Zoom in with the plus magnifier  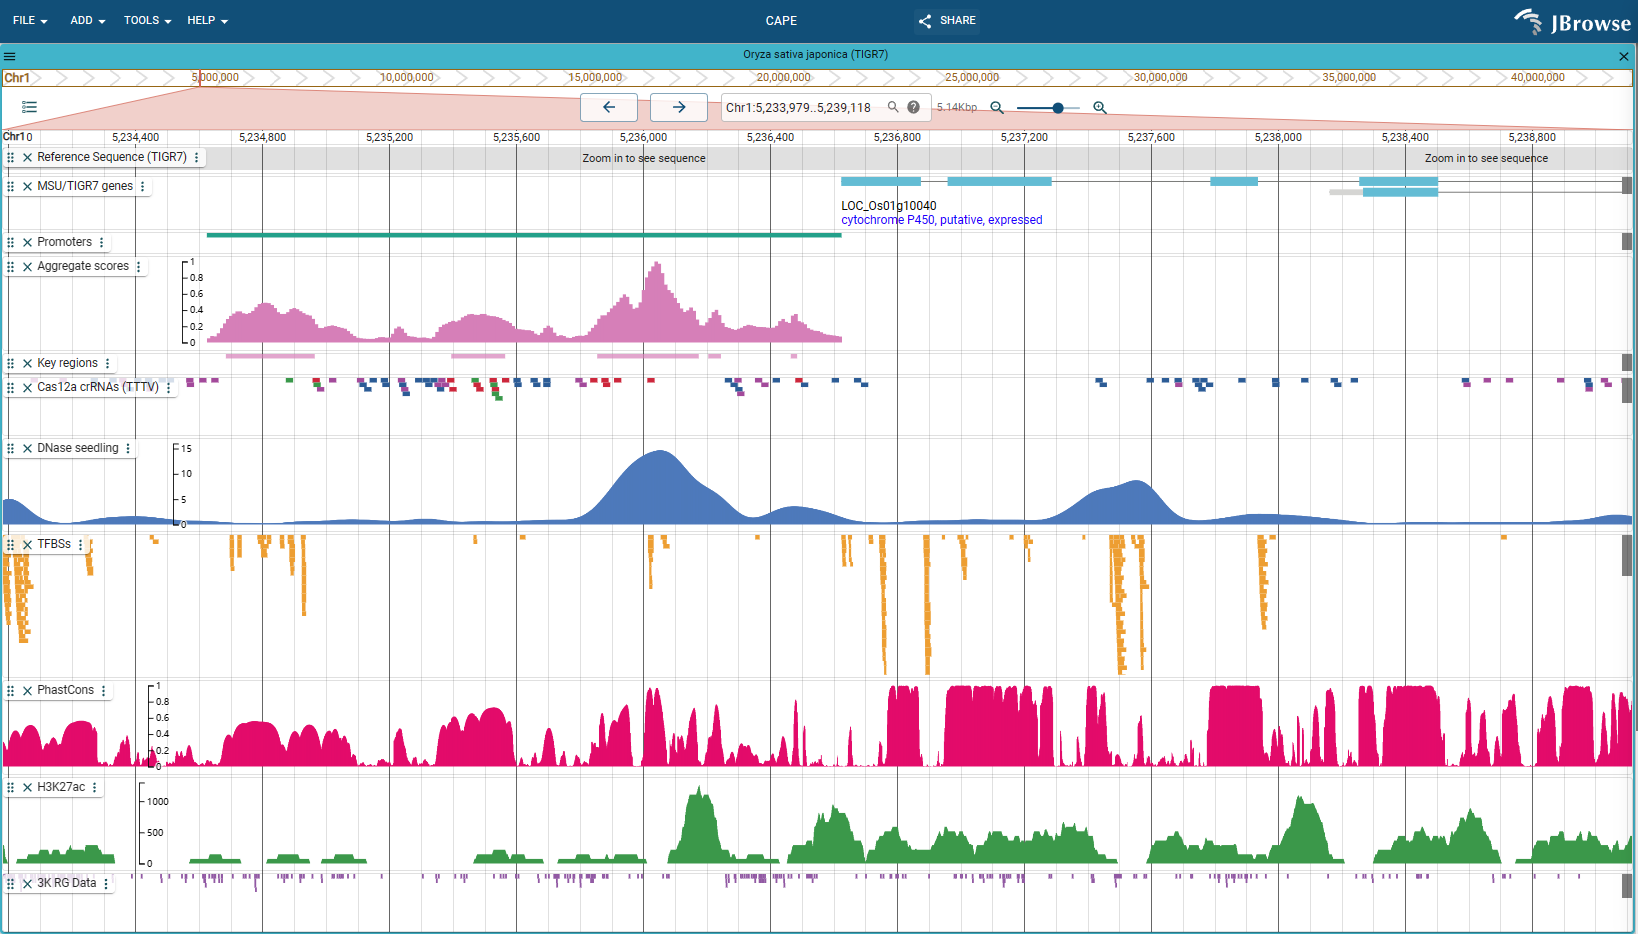pyautogui.click(x=1100, y=107)
